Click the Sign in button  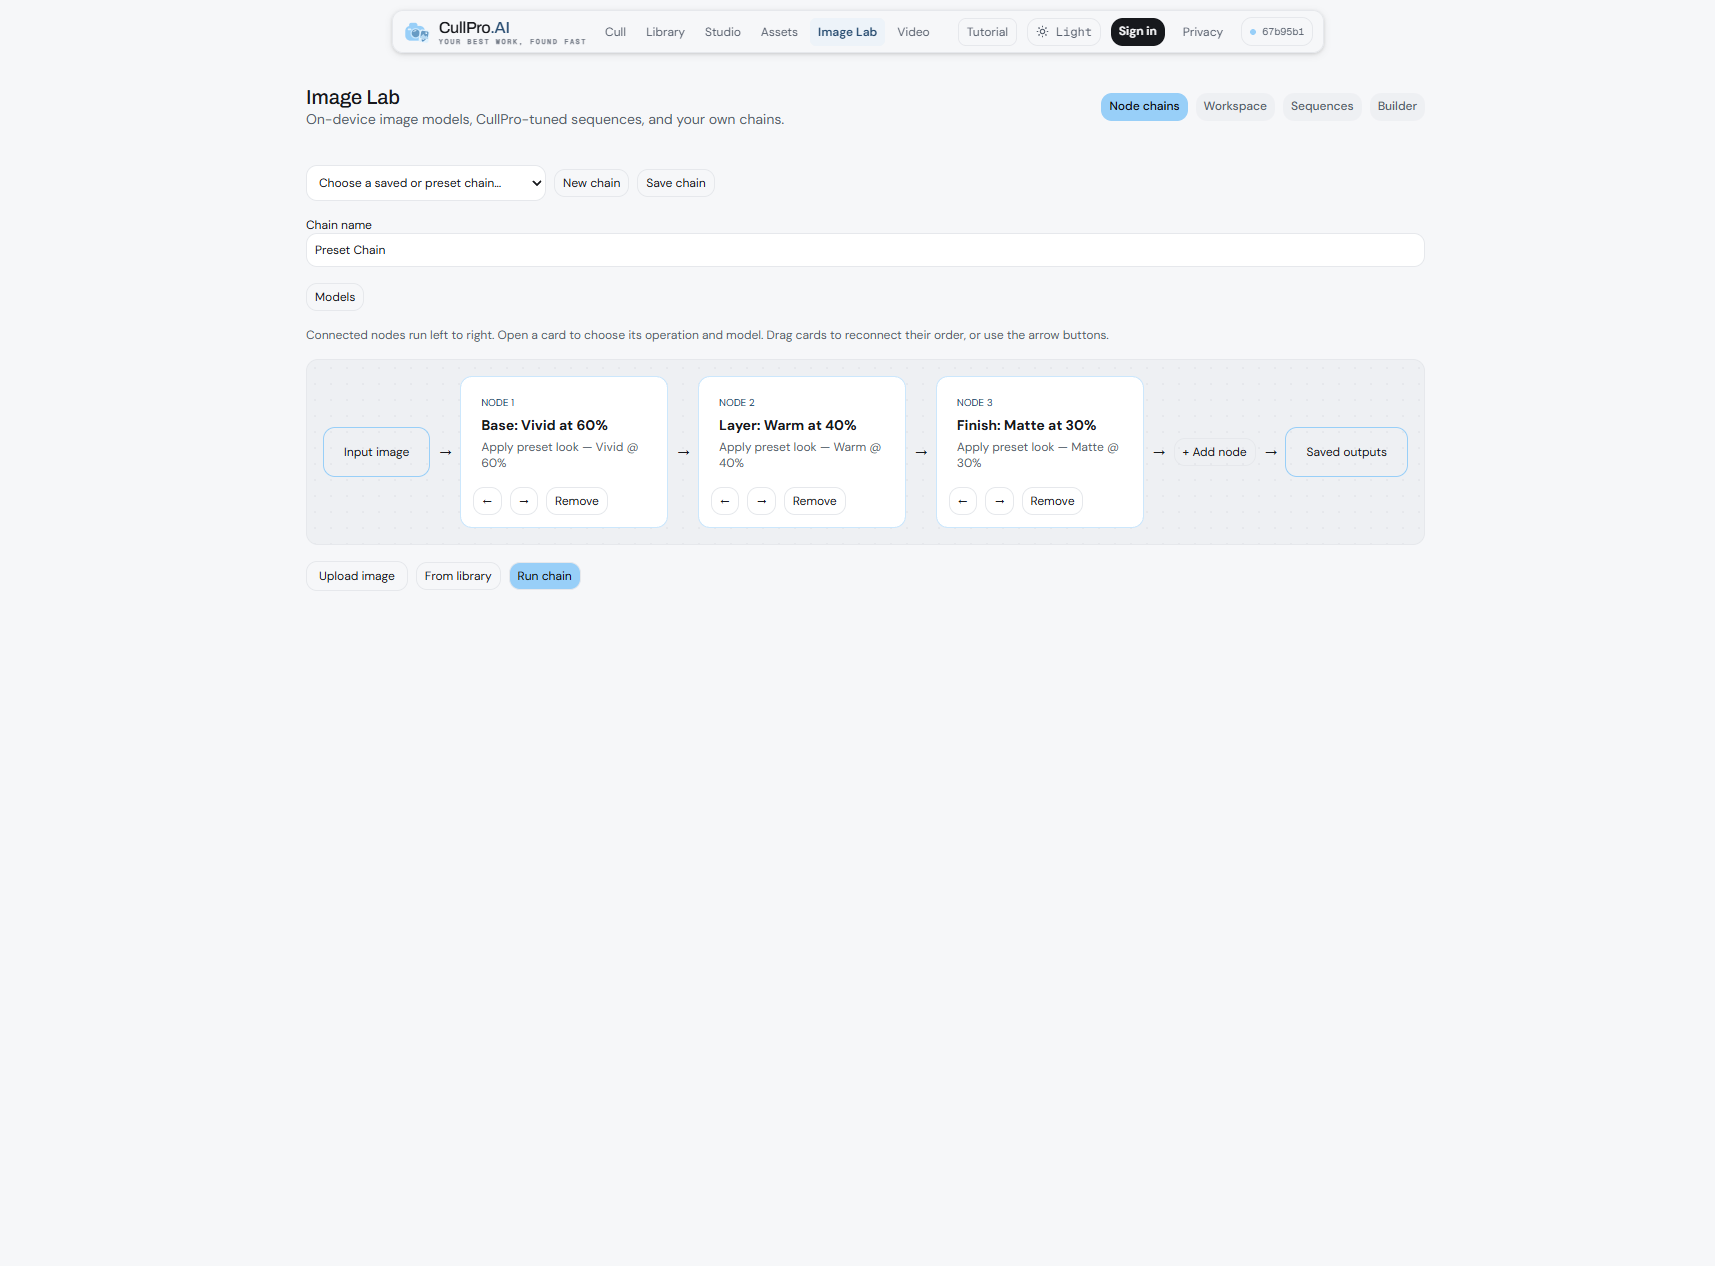pyautogui.click(x=1138, y=32)
